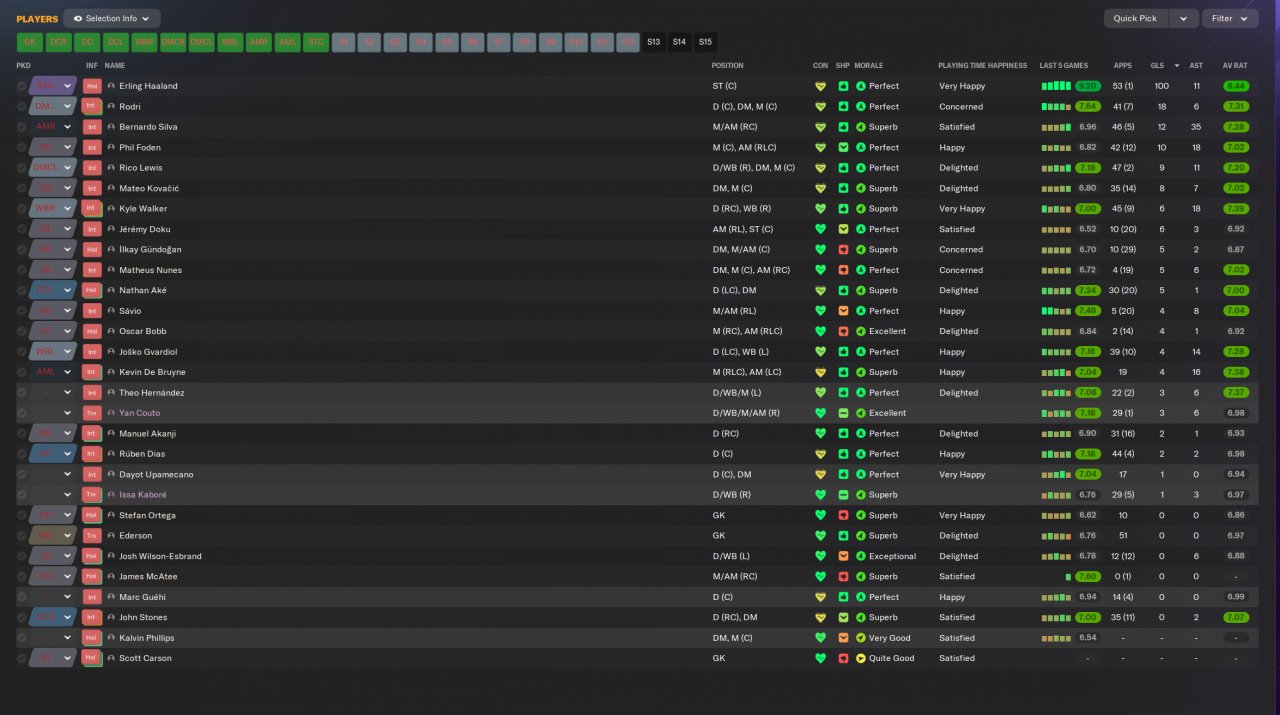Open AML position dropdown for Kevin De Bruyne
Screen dimensions: 1280x715
53,372
